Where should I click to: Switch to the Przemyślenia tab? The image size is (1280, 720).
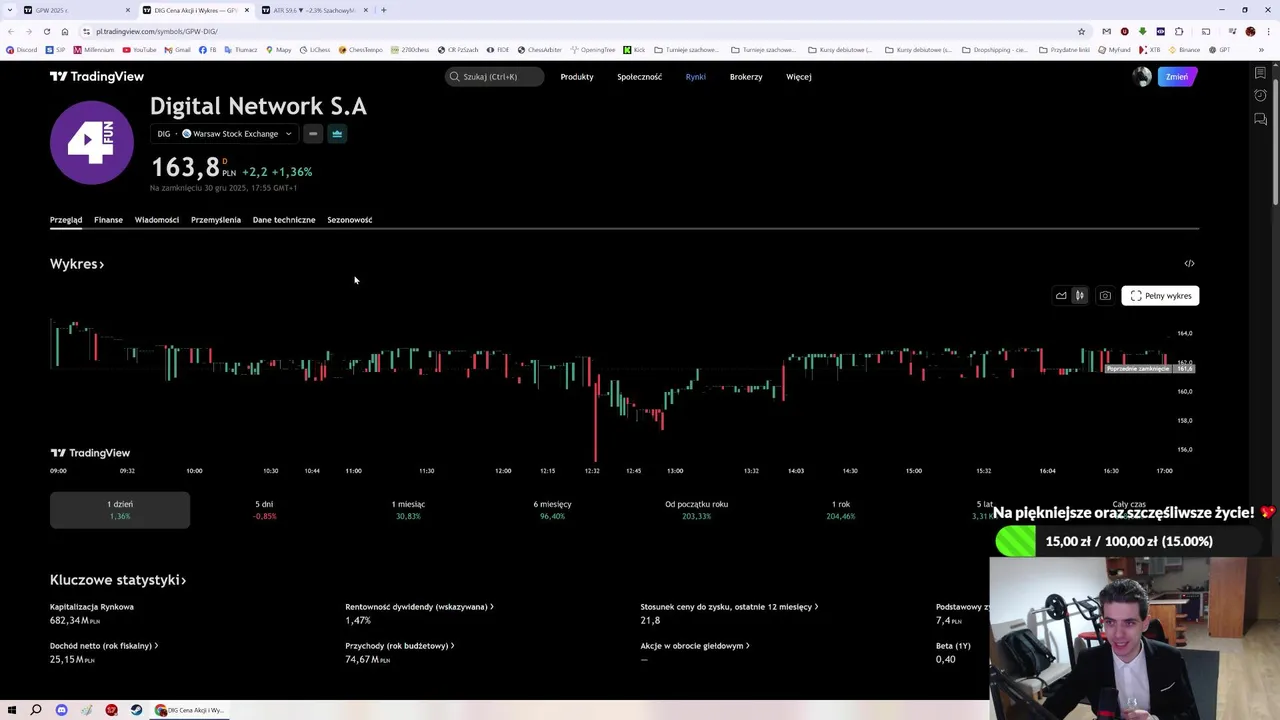(216, 220)
